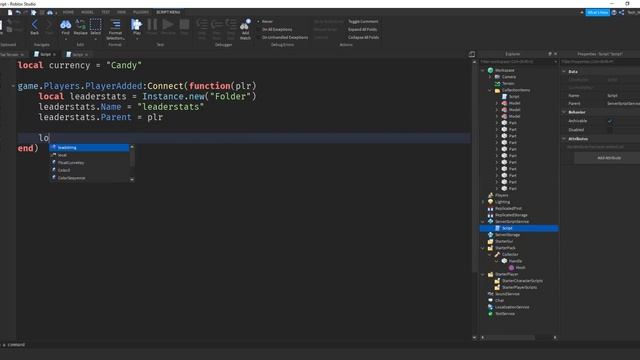The image size is (640, 360).
Task: Click the Name property value field
Action: 623,96
